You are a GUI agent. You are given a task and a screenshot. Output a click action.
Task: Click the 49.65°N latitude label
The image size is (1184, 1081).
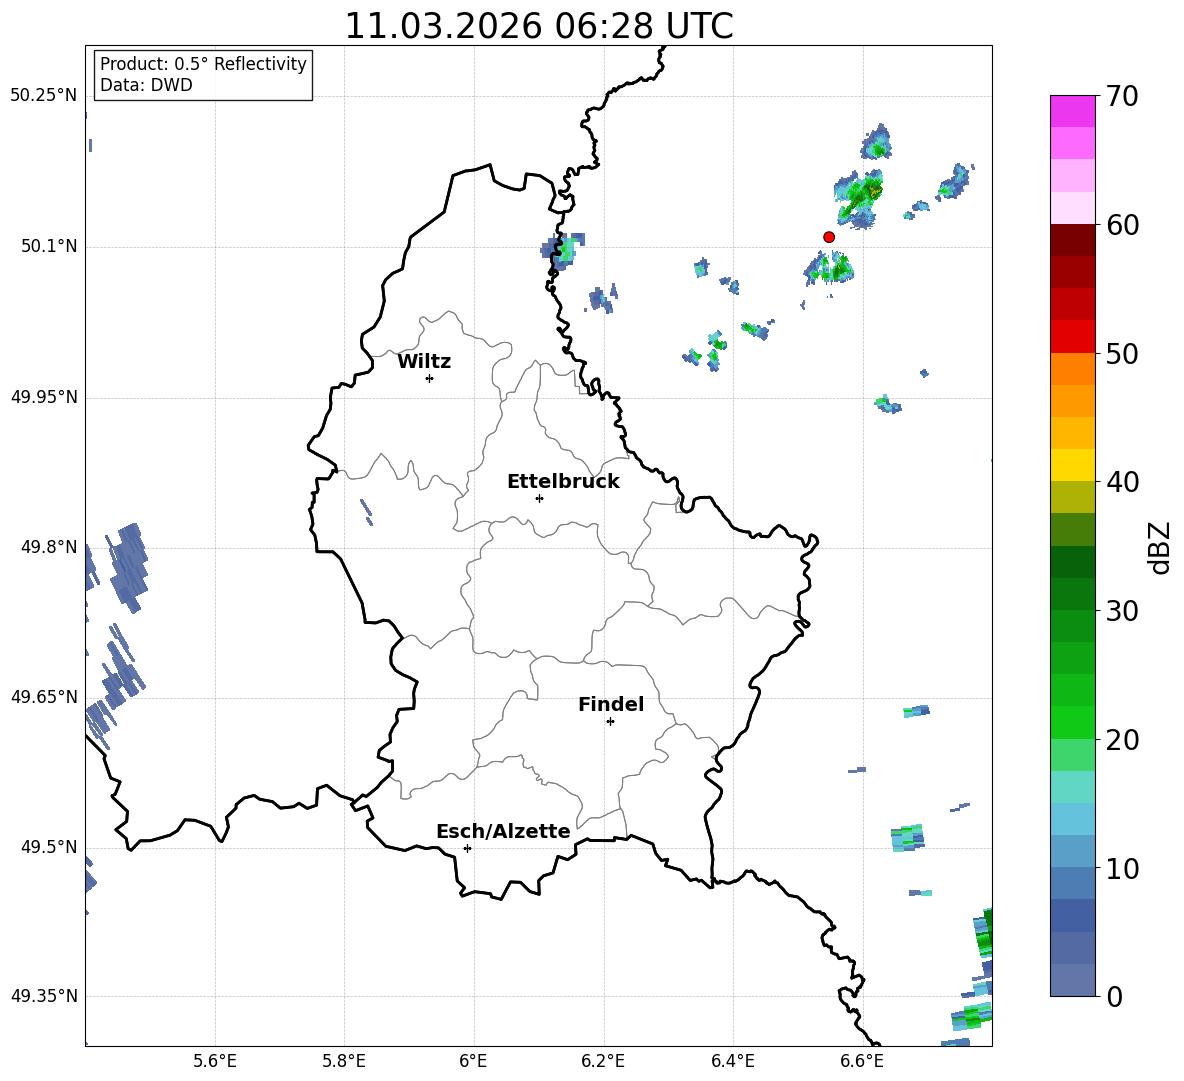(44, 696)
